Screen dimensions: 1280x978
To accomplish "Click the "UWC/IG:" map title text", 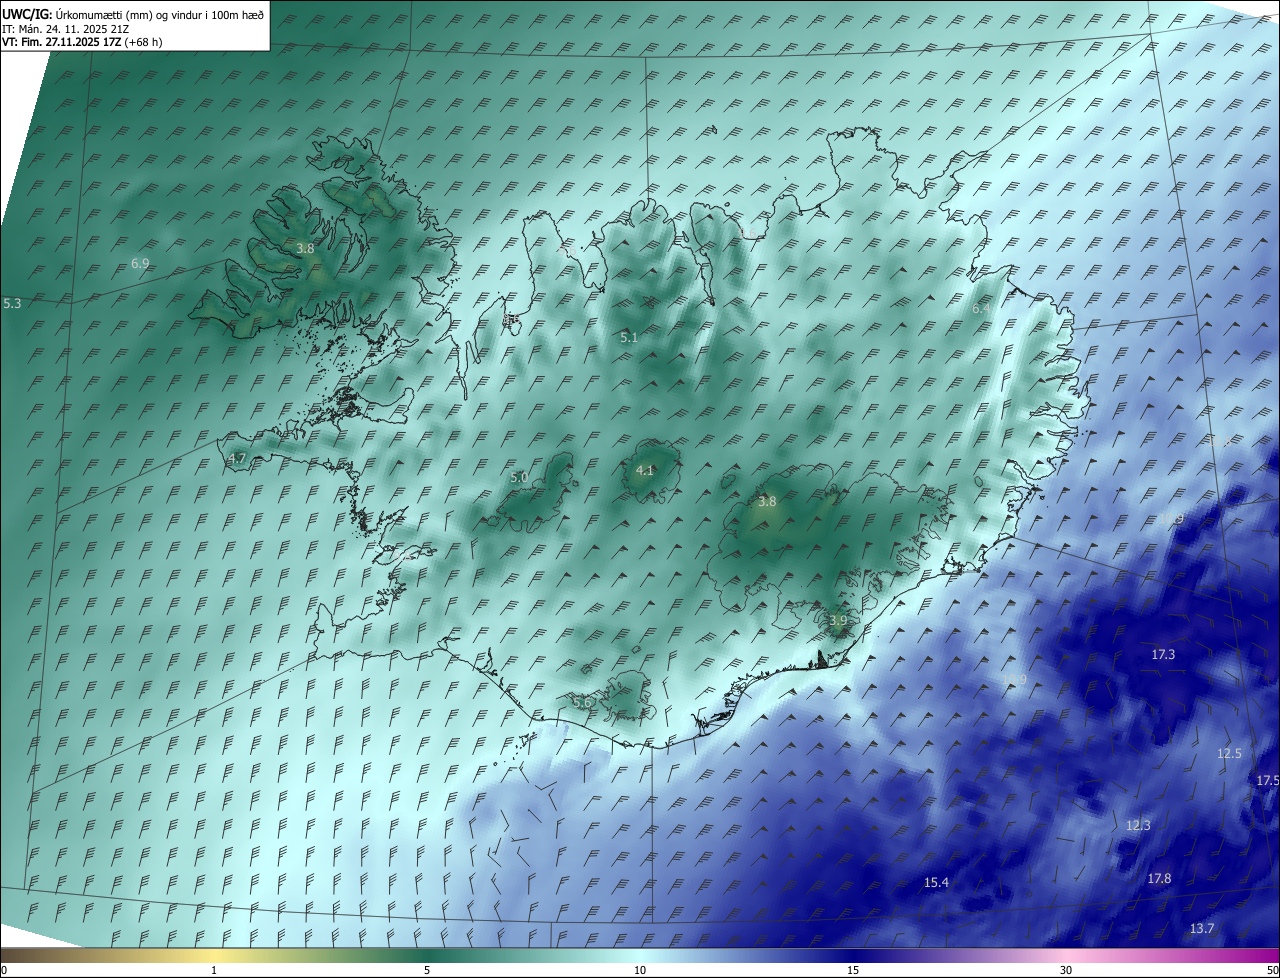I will [x=26, y=14].
